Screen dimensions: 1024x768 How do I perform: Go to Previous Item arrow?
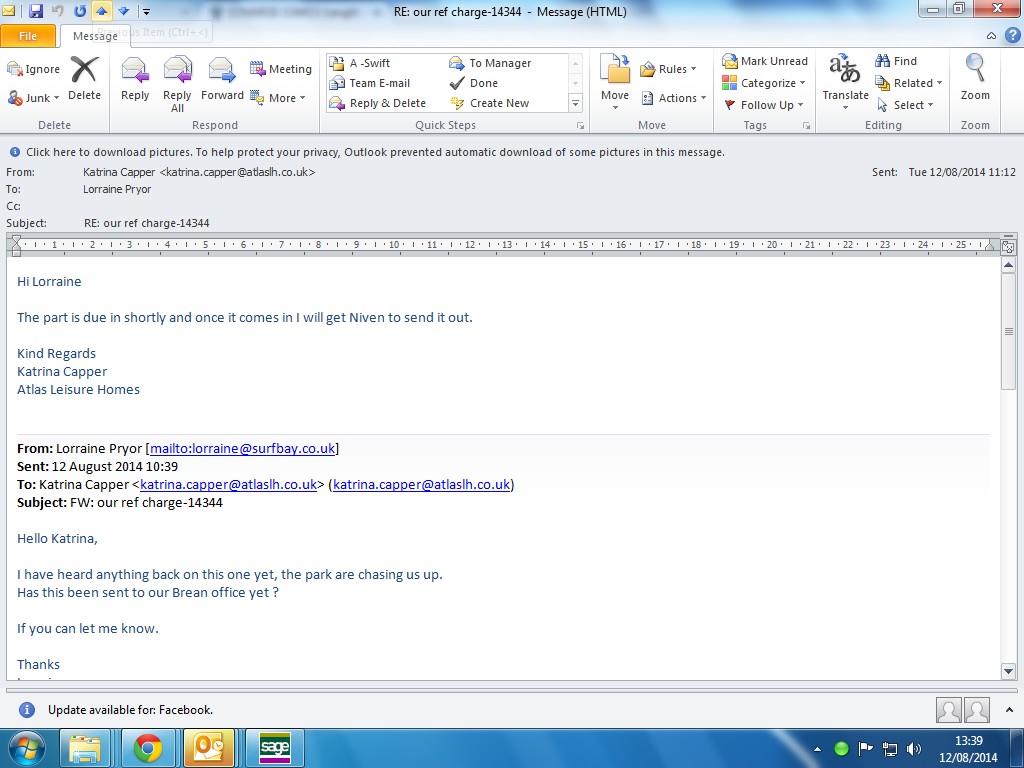pos(102,11)
